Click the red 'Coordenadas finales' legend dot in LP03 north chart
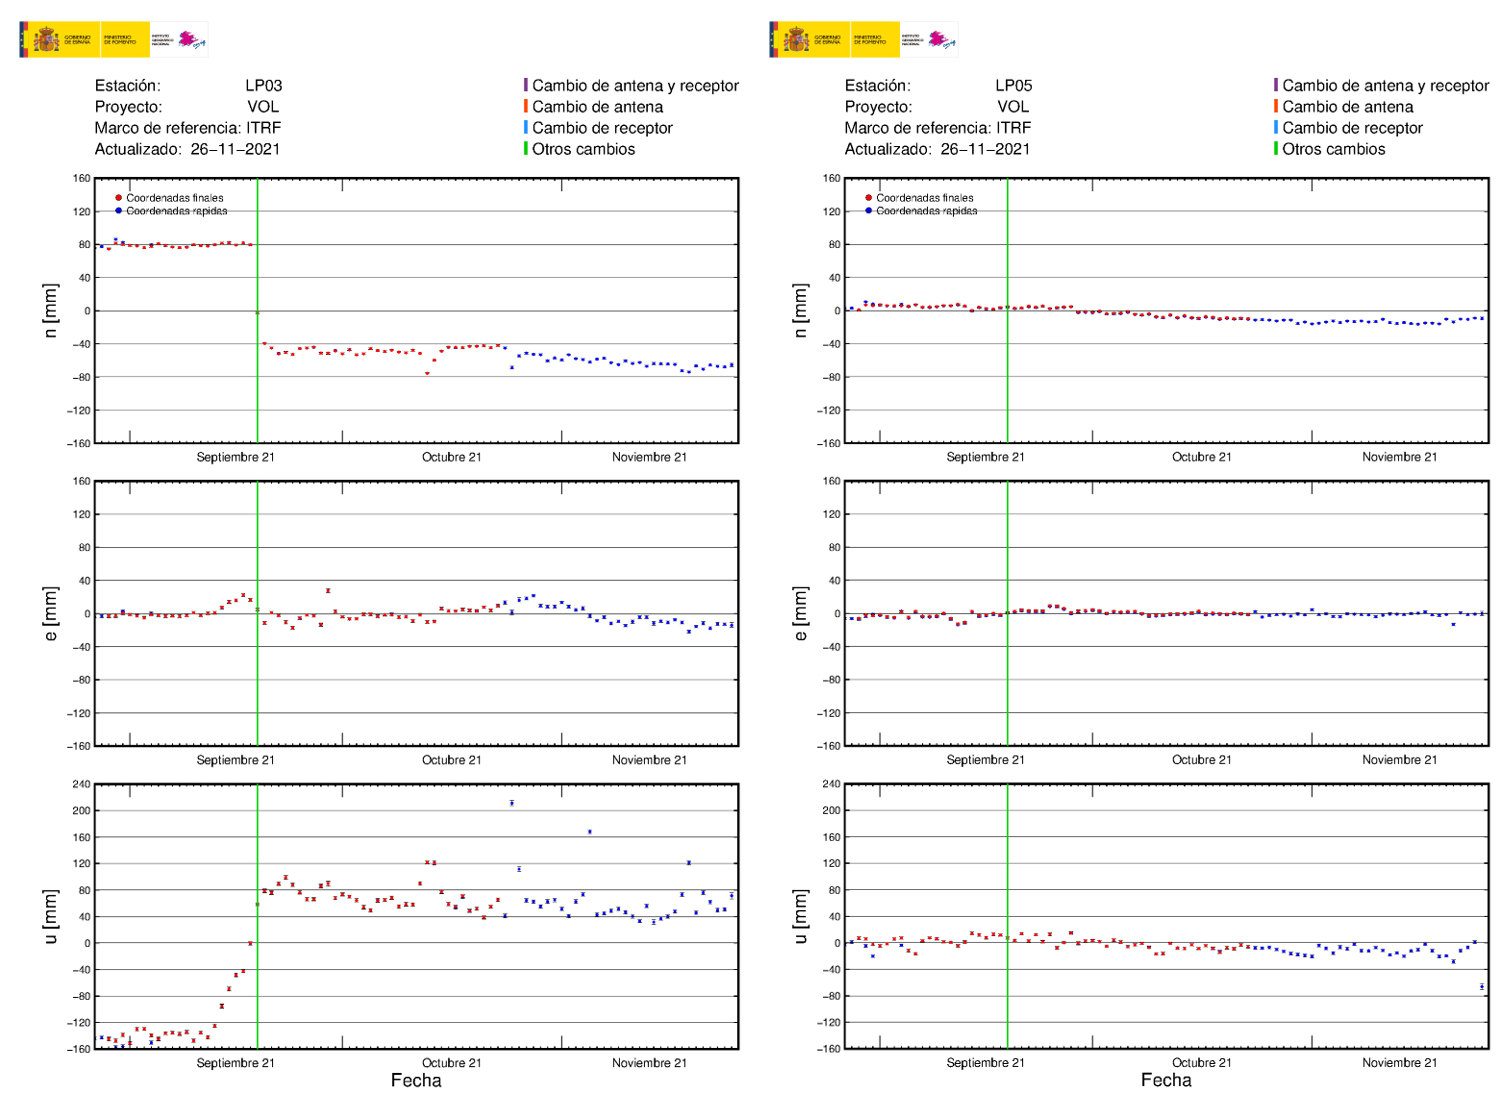The width and height of the screenshot is (1502, 1101). 119,198
